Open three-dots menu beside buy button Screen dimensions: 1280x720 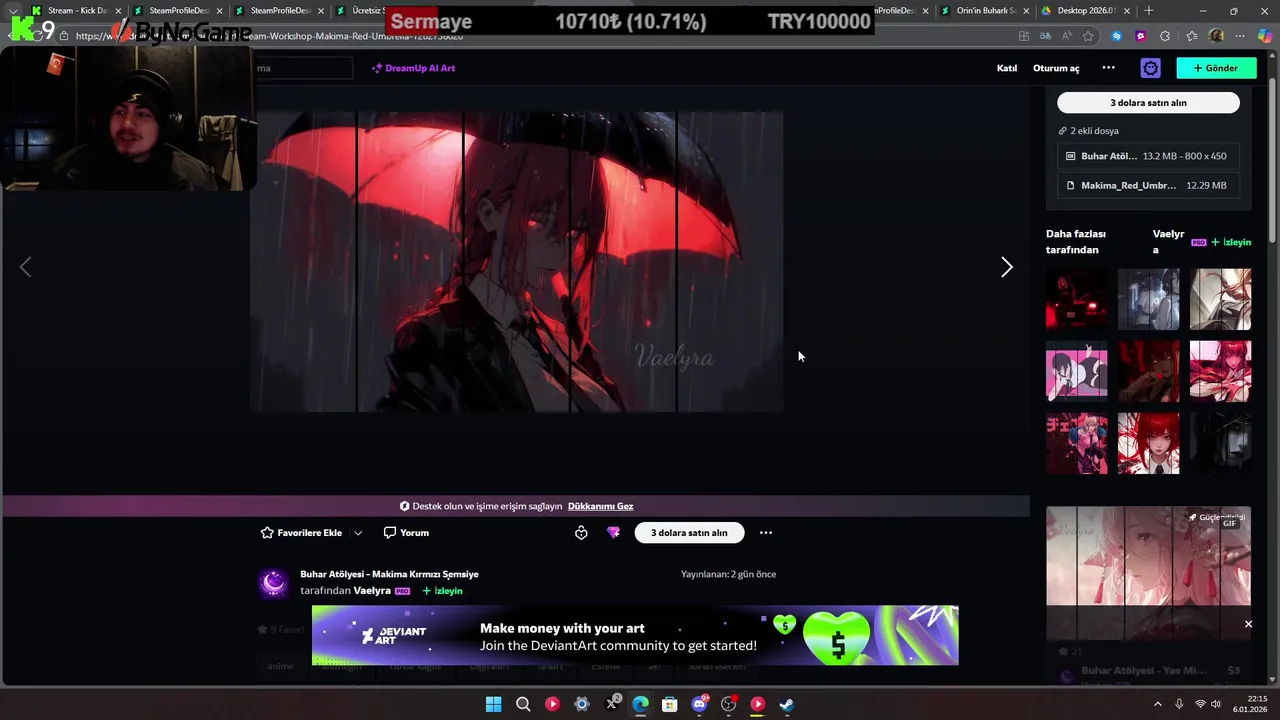tap(766, 533)
